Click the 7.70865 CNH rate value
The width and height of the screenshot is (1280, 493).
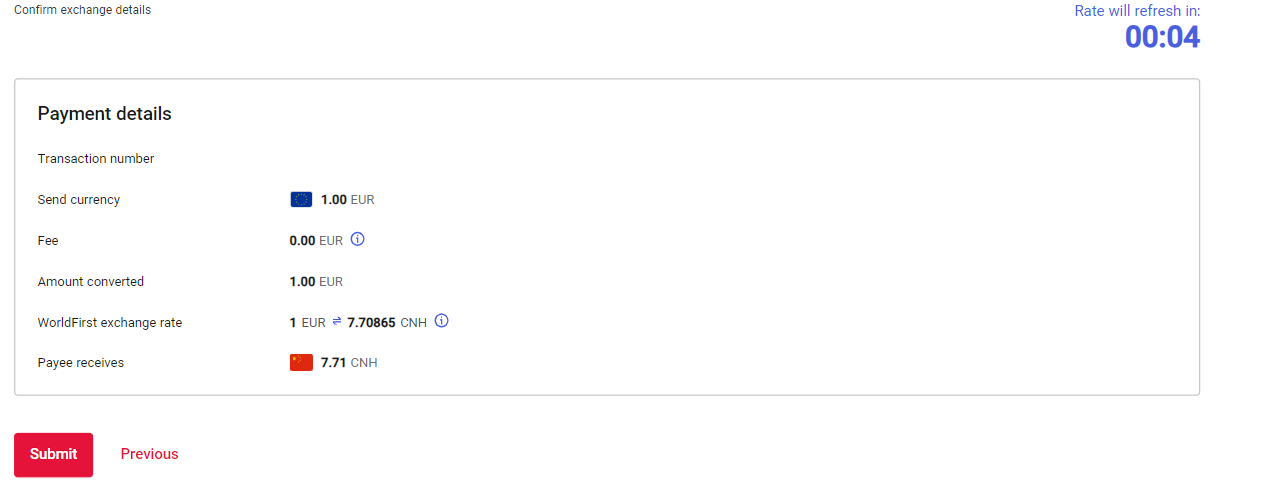pyautogui.click(x=387, y=323)
